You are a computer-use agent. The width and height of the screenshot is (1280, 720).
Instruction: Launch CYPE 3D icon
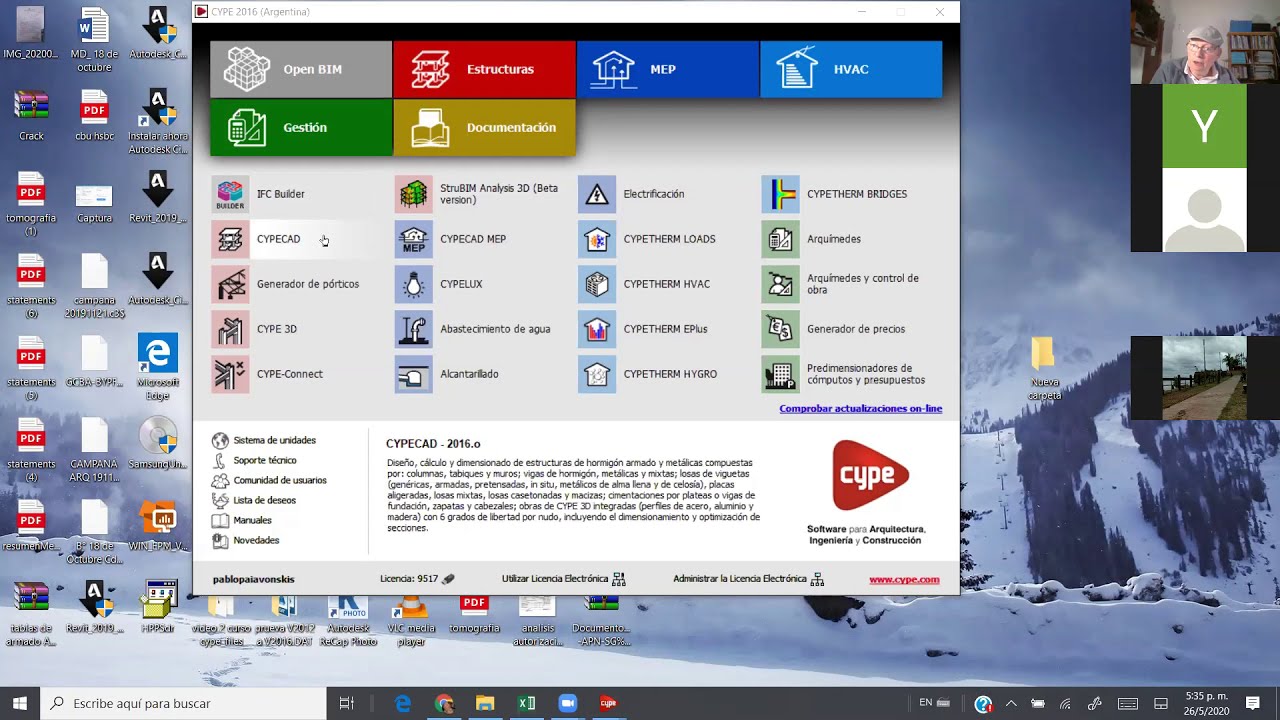(x=230, y=329)
